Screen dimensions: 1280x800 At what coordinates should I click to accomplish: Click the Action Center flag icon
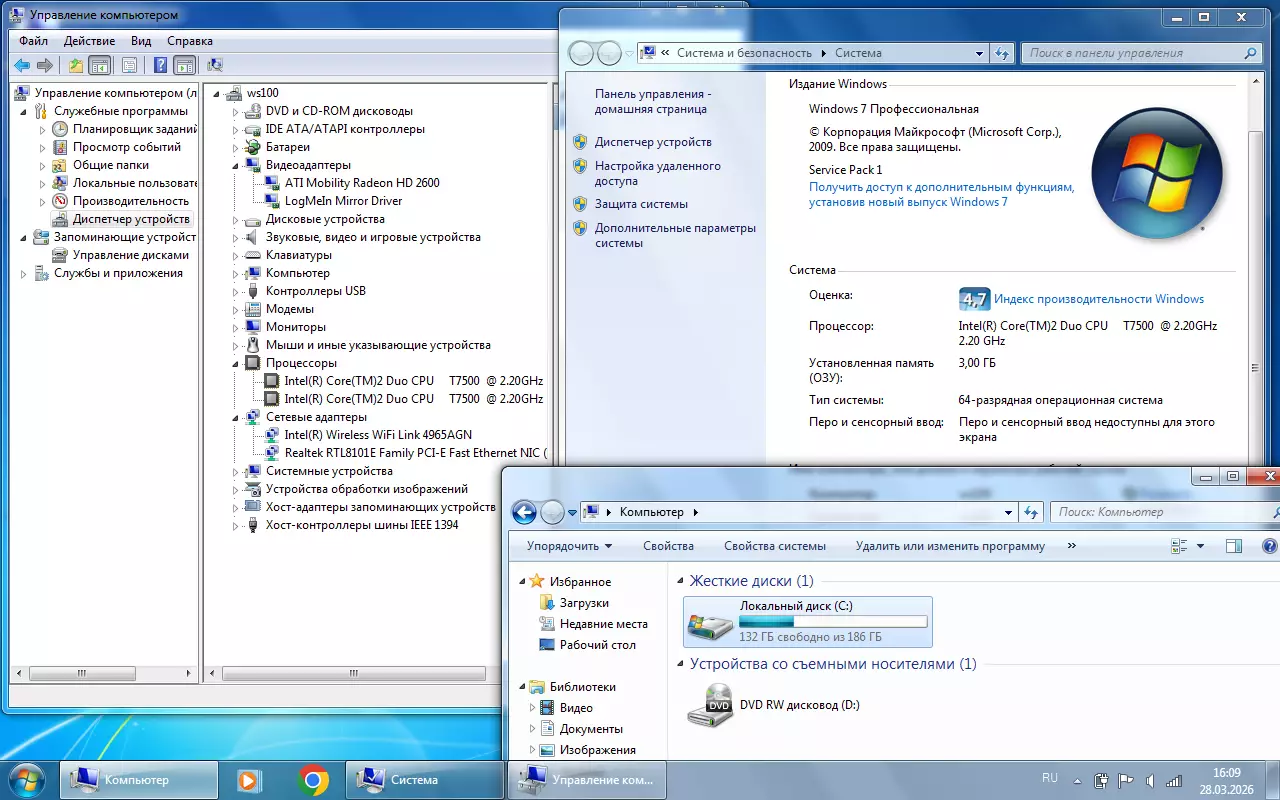pos(1126,779)
